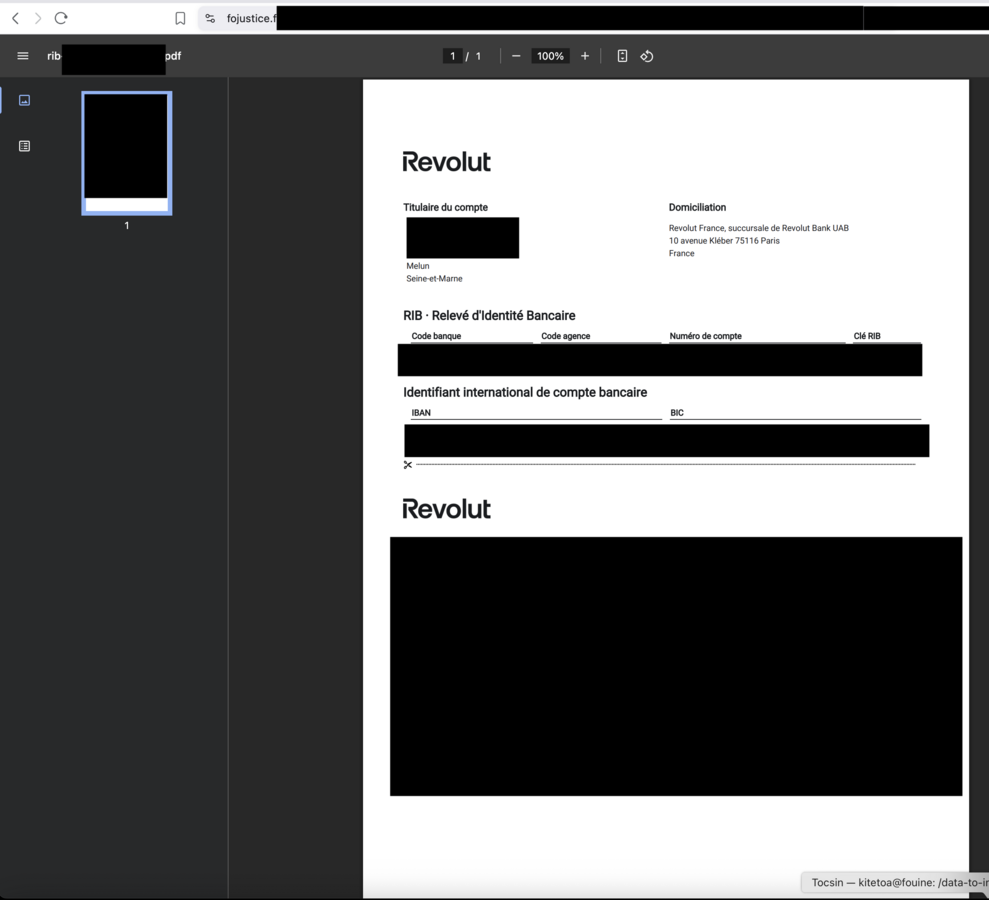Click the browser forward arrow
989x900 pixels.
point(38,18)
